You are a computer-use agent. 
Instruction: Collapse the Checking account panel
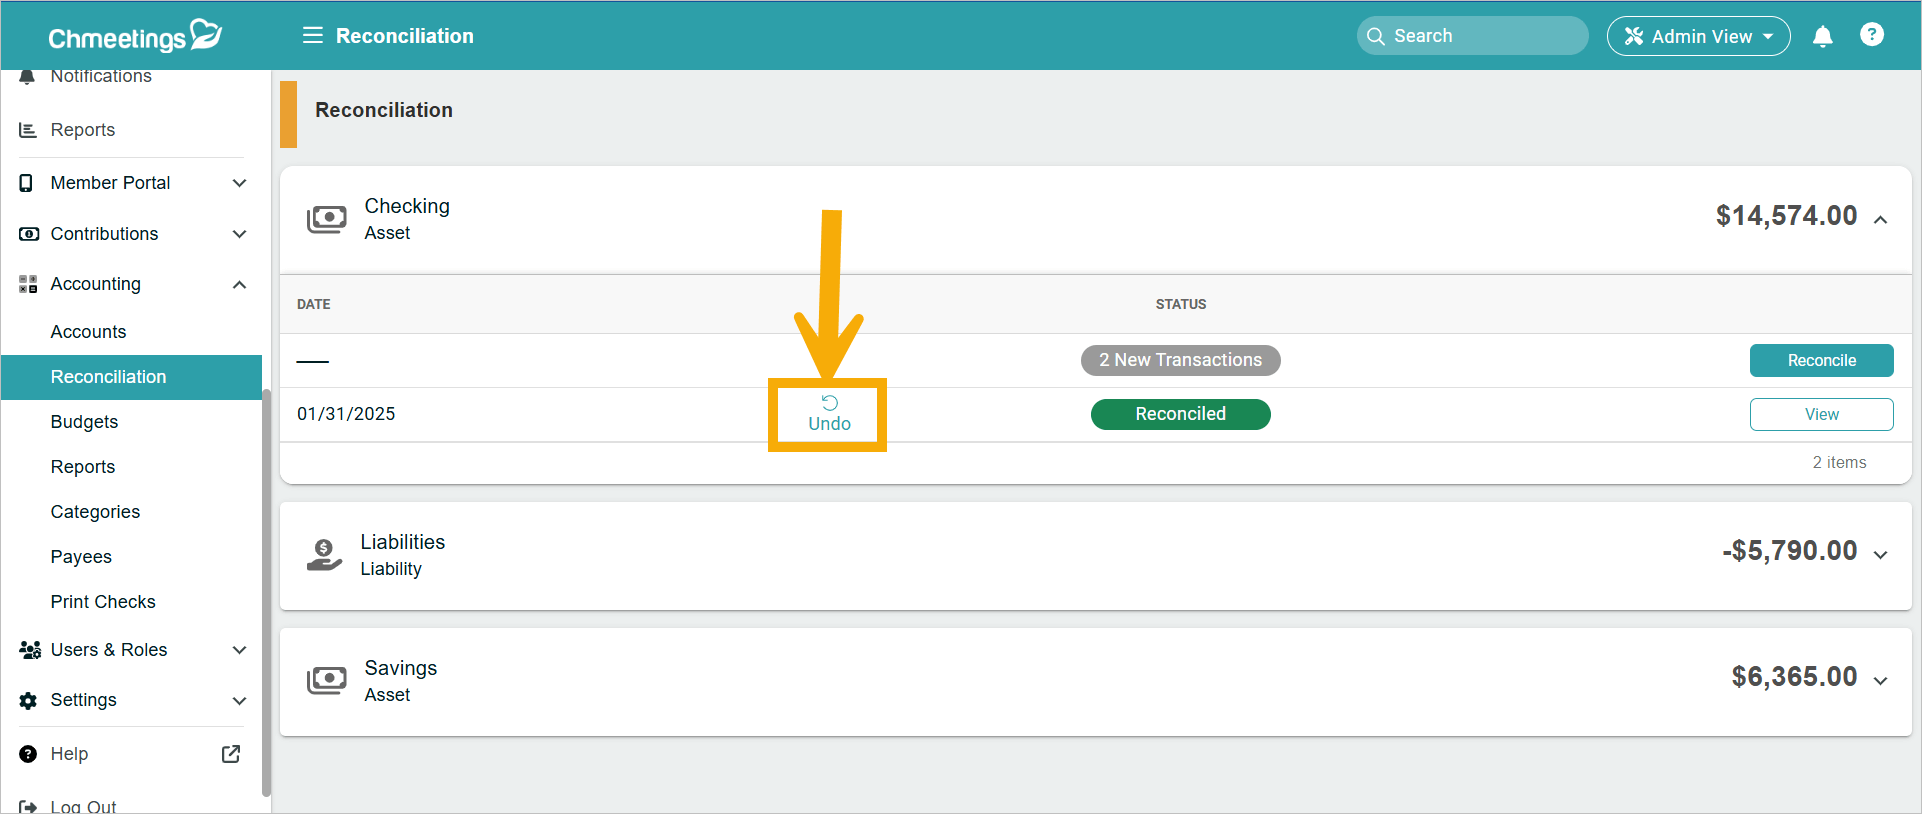(x=1881, y=220)
